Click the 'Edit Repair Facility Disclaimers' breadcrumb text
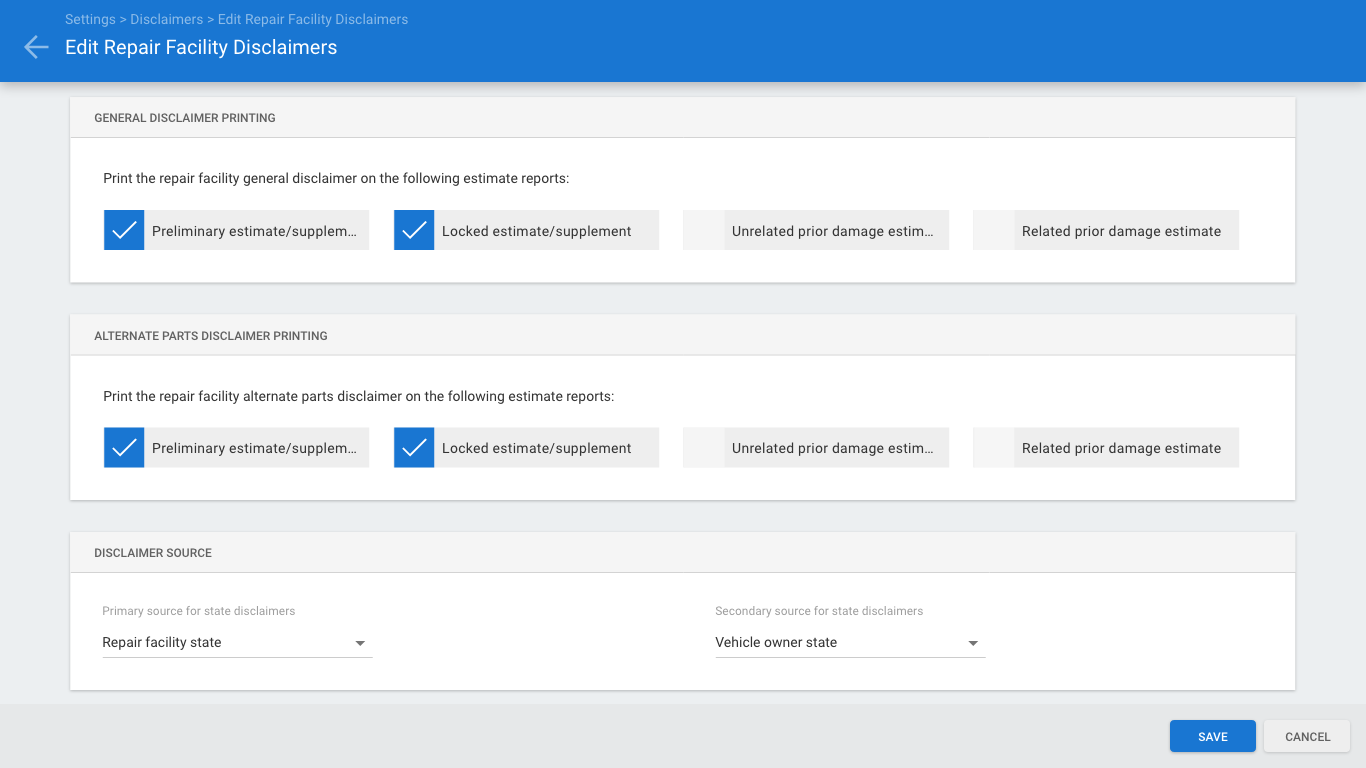The image size is (1366, 768). pos(314,19)
